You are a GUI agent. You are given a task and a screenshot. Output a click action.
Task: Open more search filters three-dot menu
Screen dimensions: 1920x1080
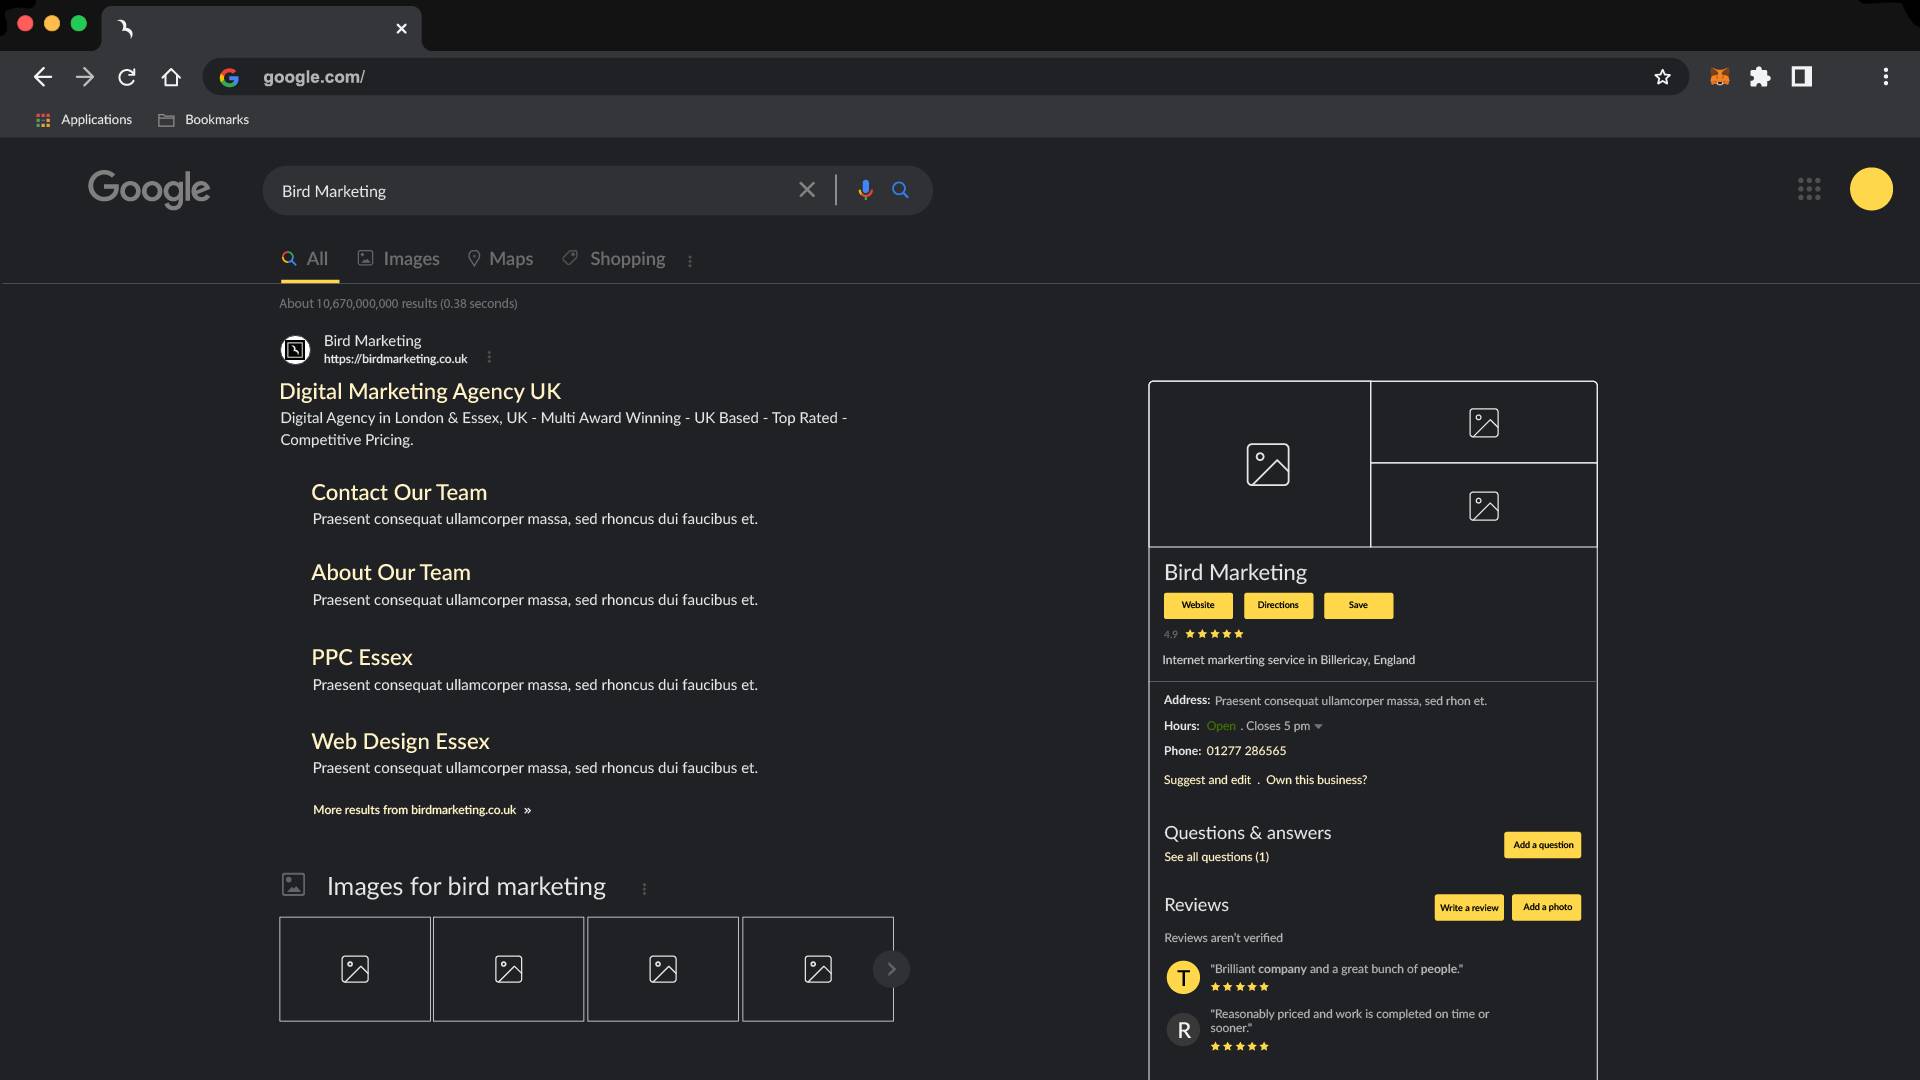tap(690, 261)
